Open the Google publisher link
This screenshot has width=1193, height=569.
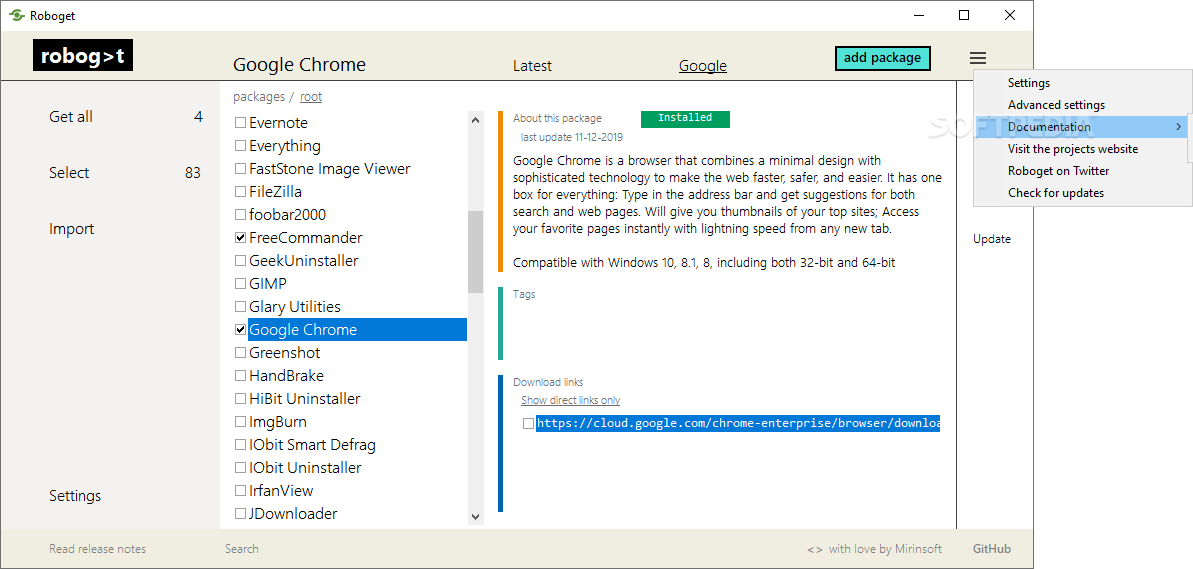(702, 66)
